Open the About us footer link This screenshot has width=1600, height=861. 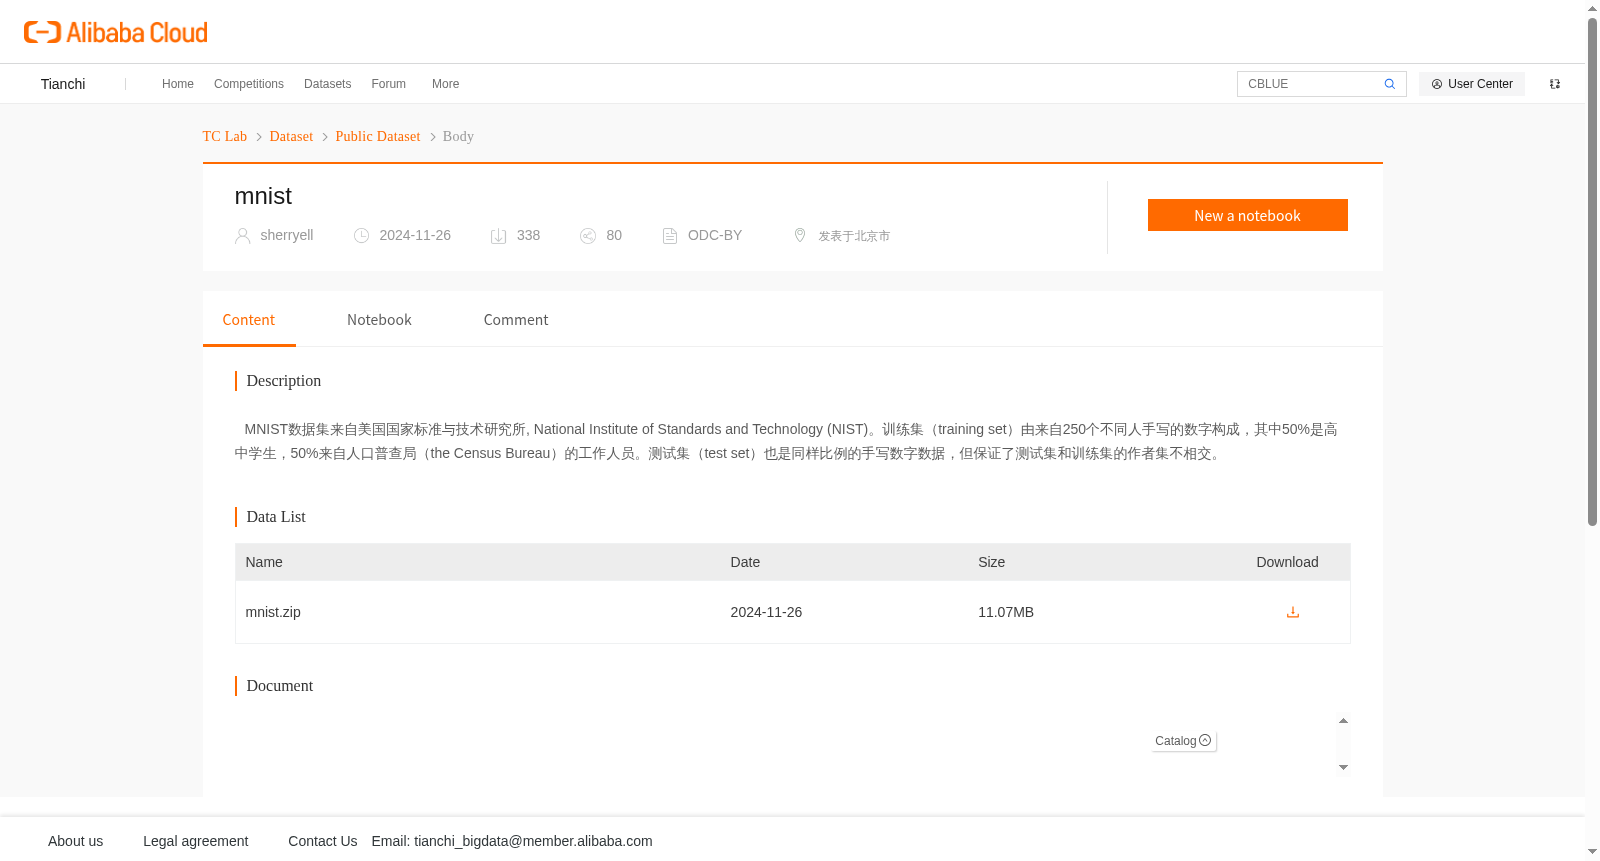76,841
